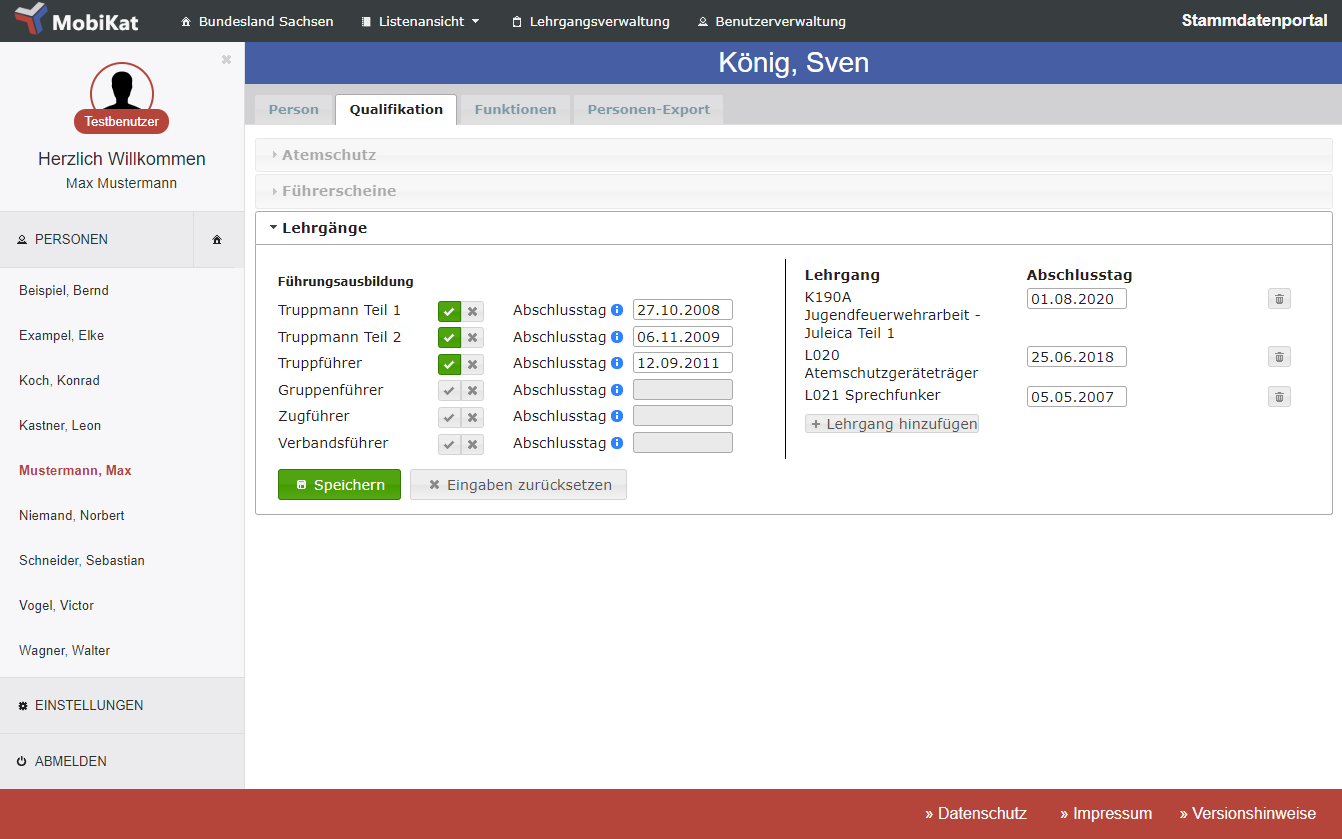The height and width of the screenshot is (839, 1342).
Task: Click Lehrgang hinzufügen to add course
Action: pyautogui.click(x=892, y=424)
